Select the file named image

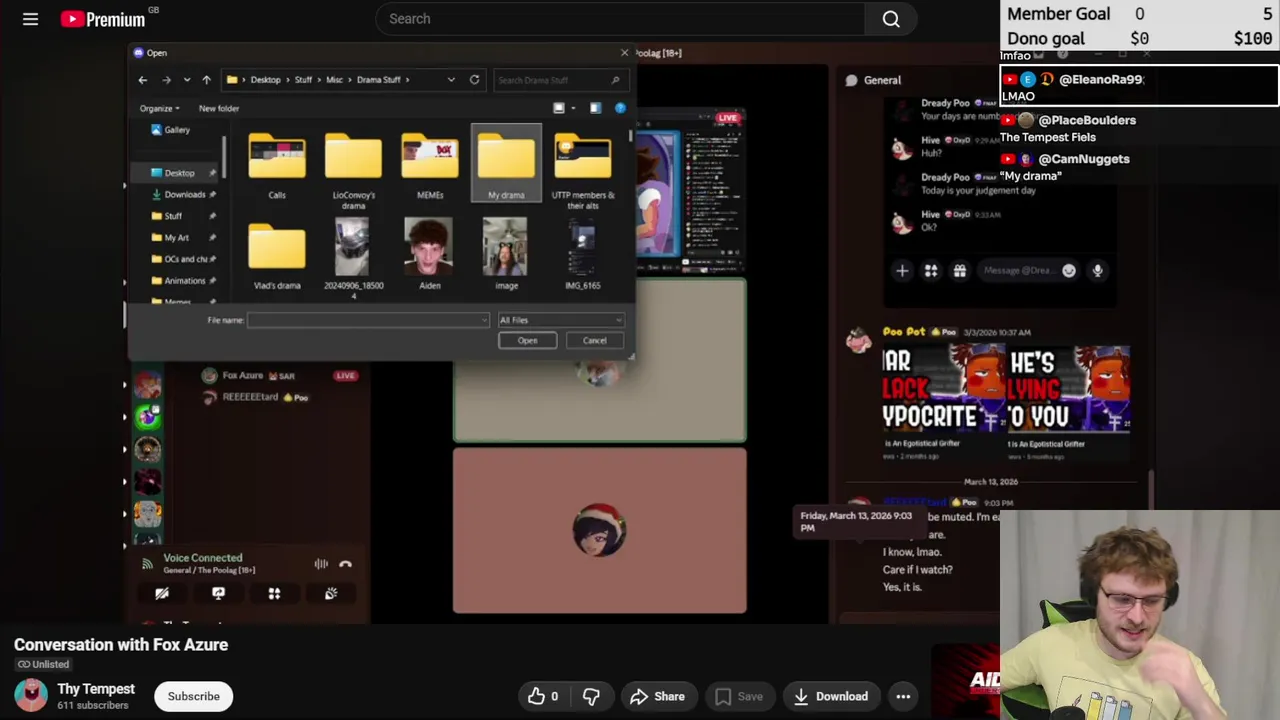coord(506,254)
